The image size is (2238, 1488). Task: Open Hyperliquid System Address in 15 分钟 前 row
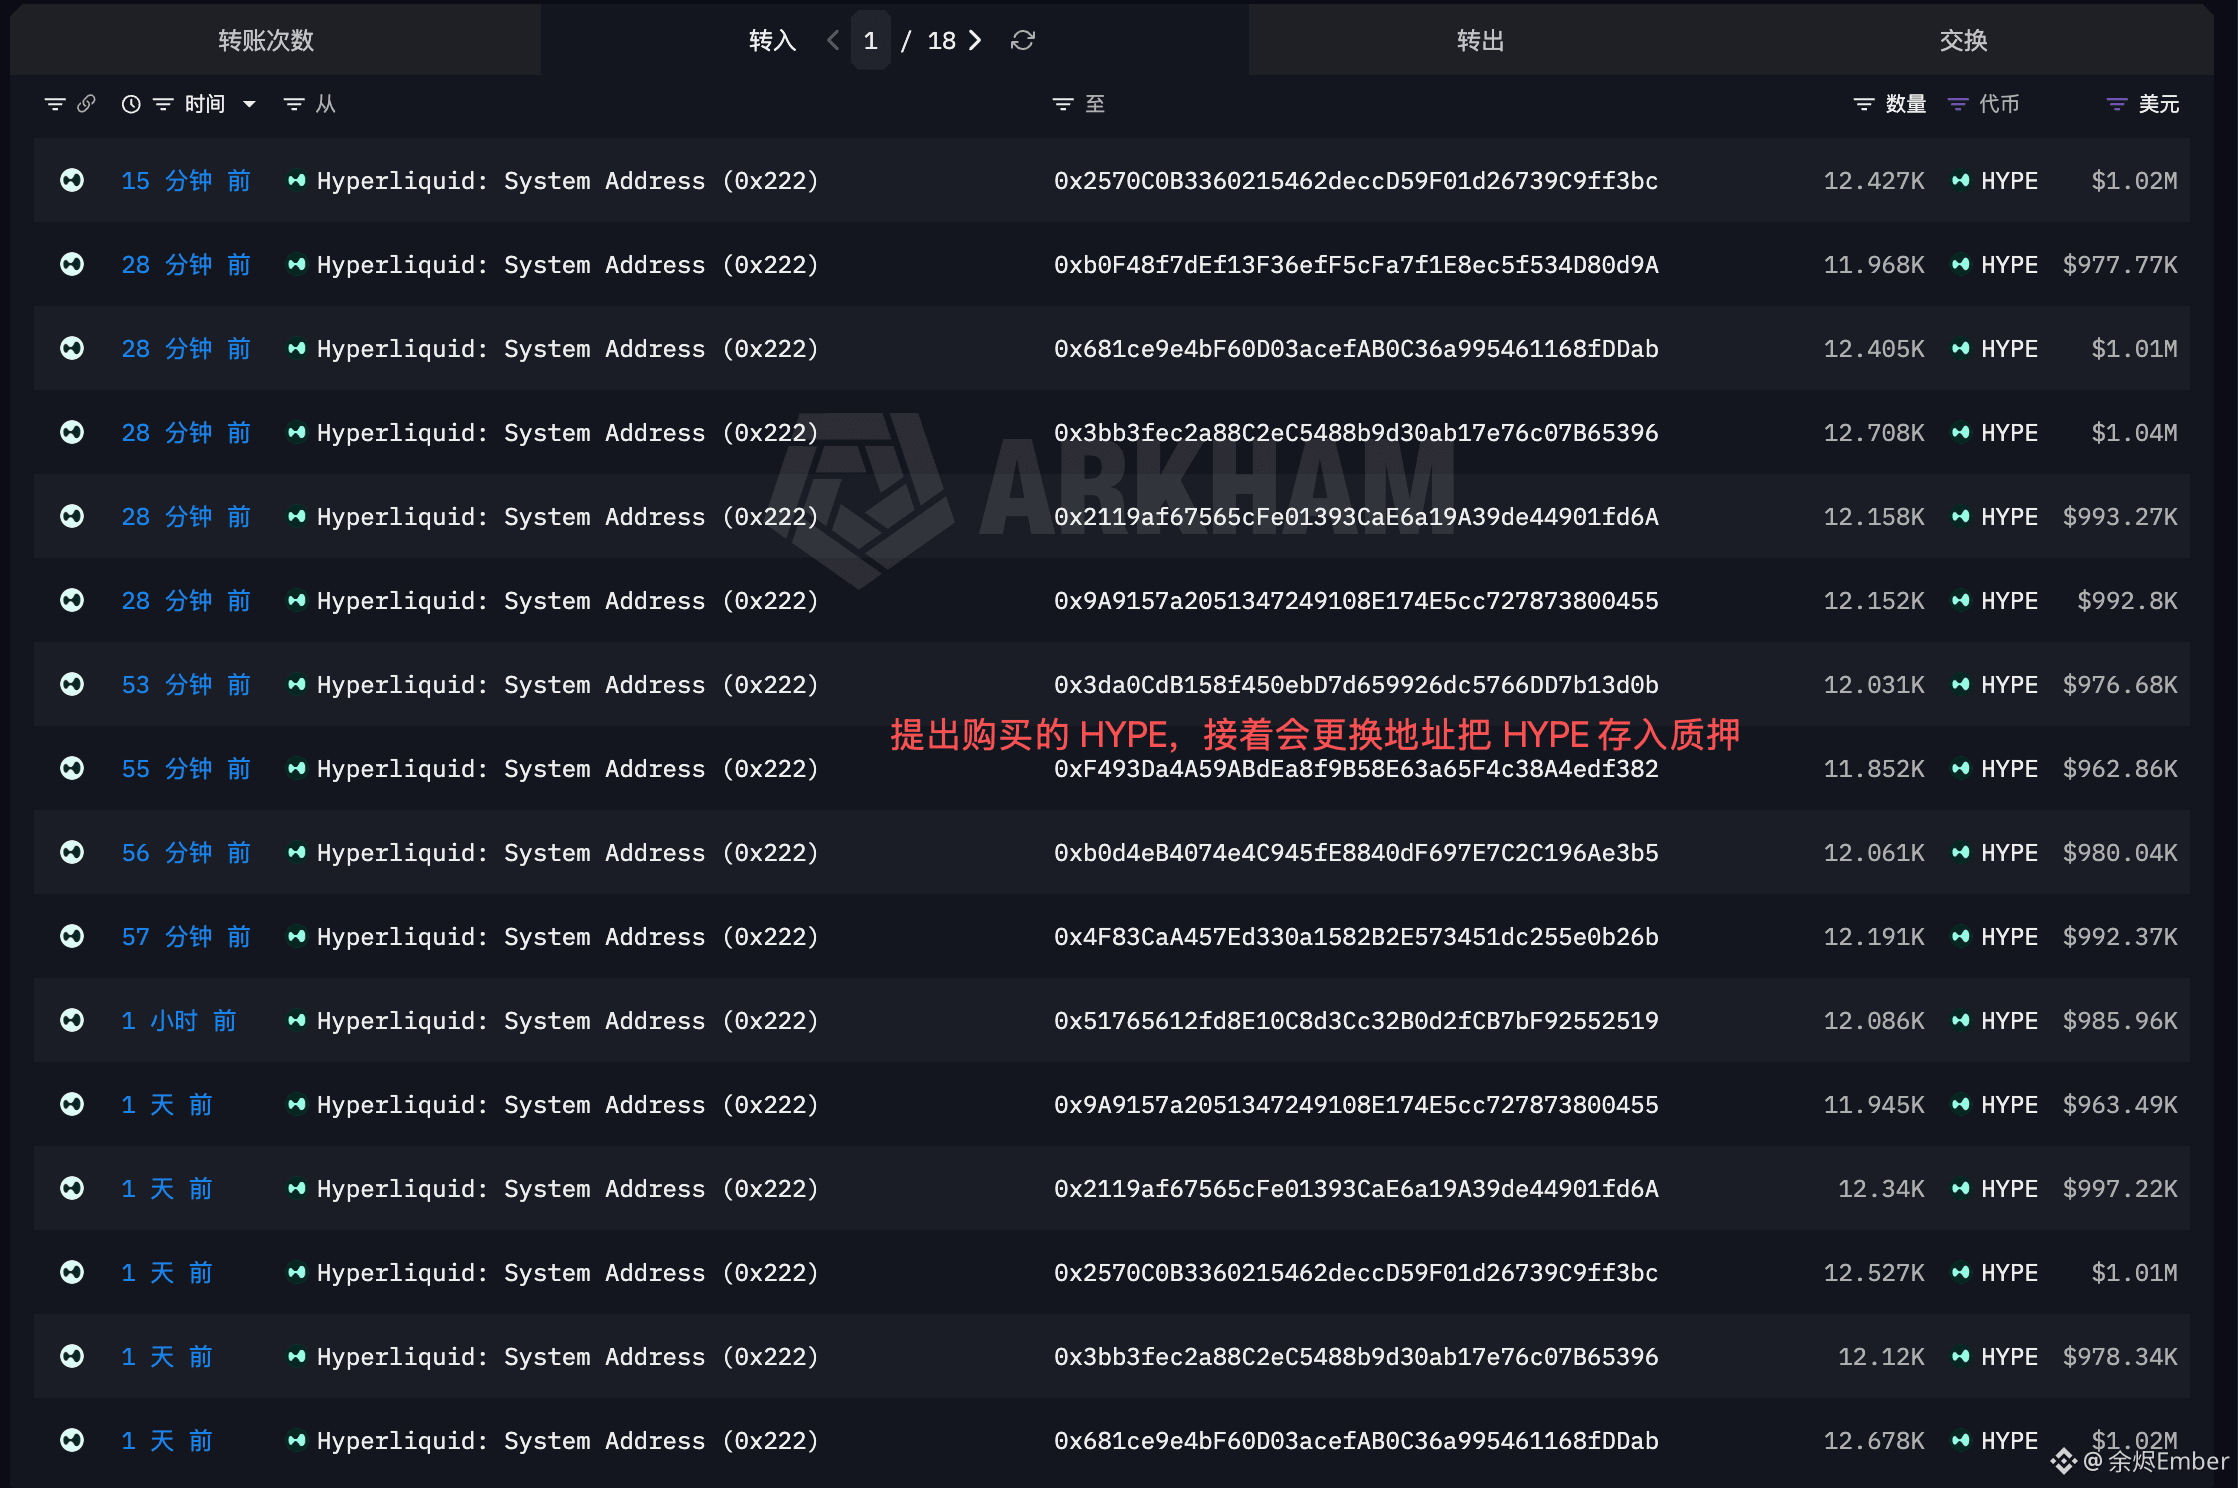(x=568, y=180)
